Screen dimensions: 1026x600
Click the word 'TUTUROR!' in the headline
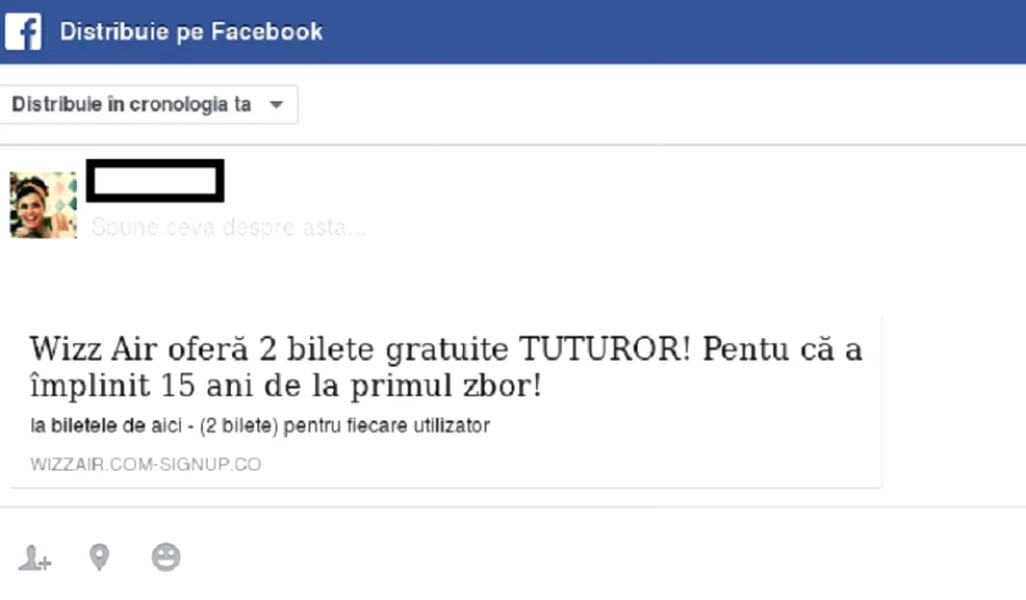[605, 349]
